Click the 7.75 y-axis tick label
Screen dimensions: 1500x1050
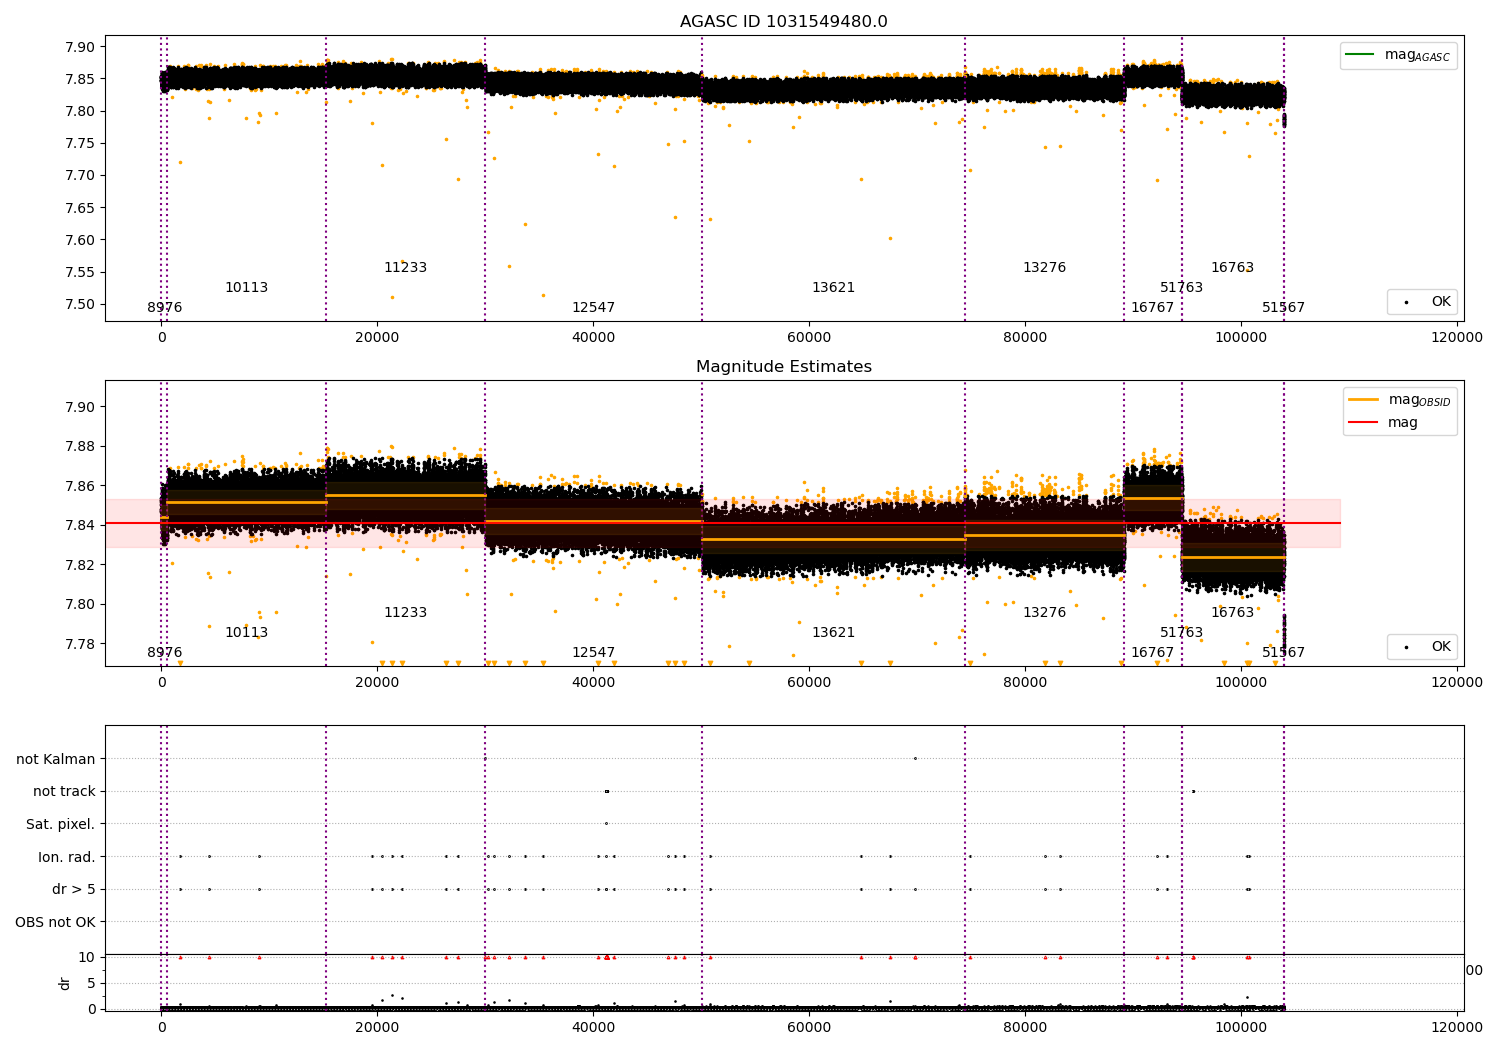[80, 143]
